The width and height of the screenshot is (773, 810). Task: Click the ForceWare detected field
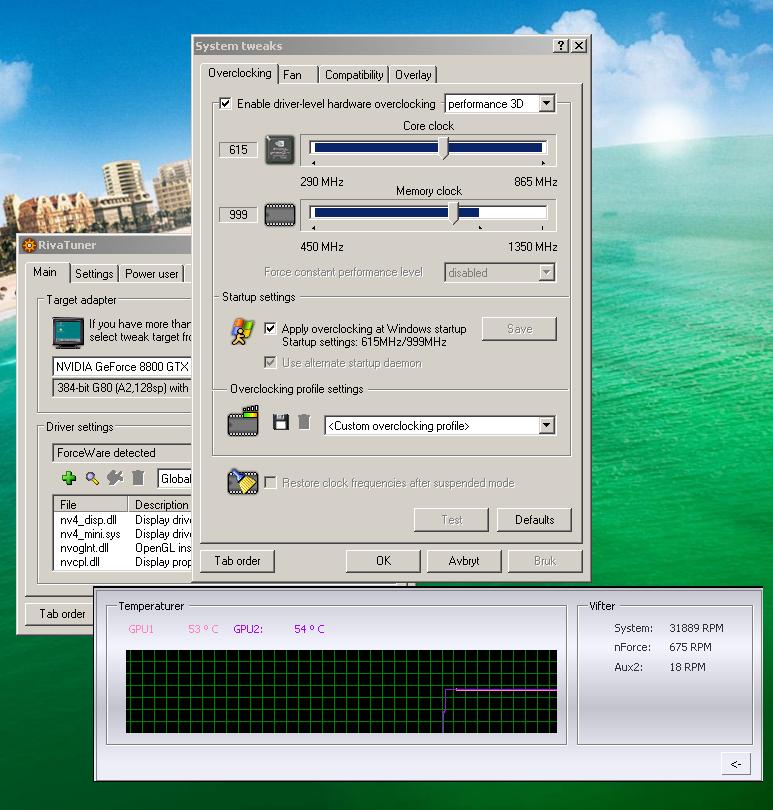point(122,453)
